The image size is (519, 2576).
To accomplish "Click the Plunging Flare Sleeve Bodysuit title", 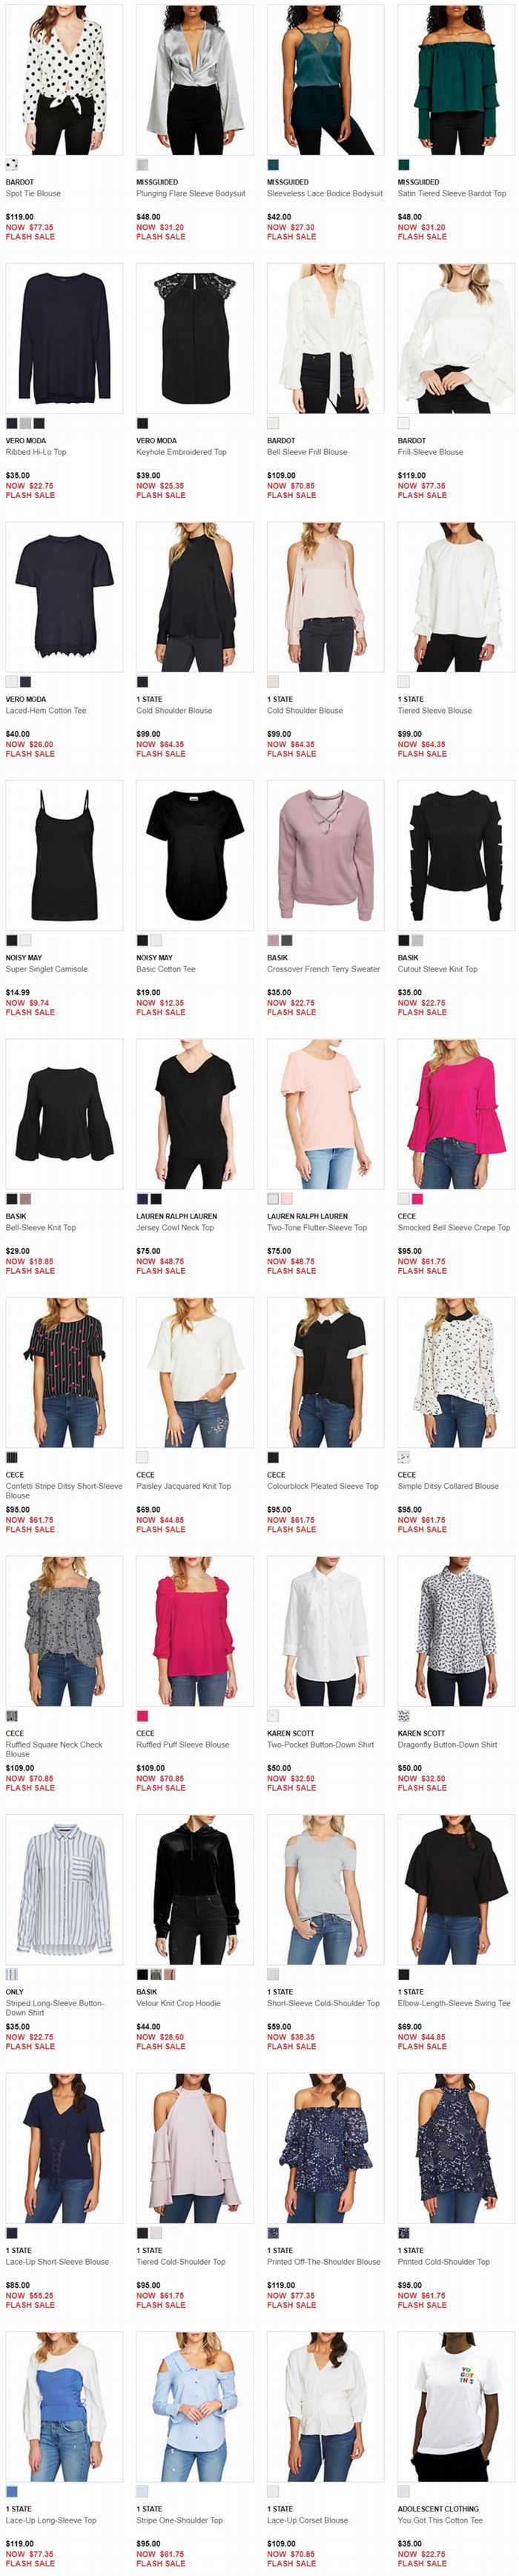I will point(190,194).
